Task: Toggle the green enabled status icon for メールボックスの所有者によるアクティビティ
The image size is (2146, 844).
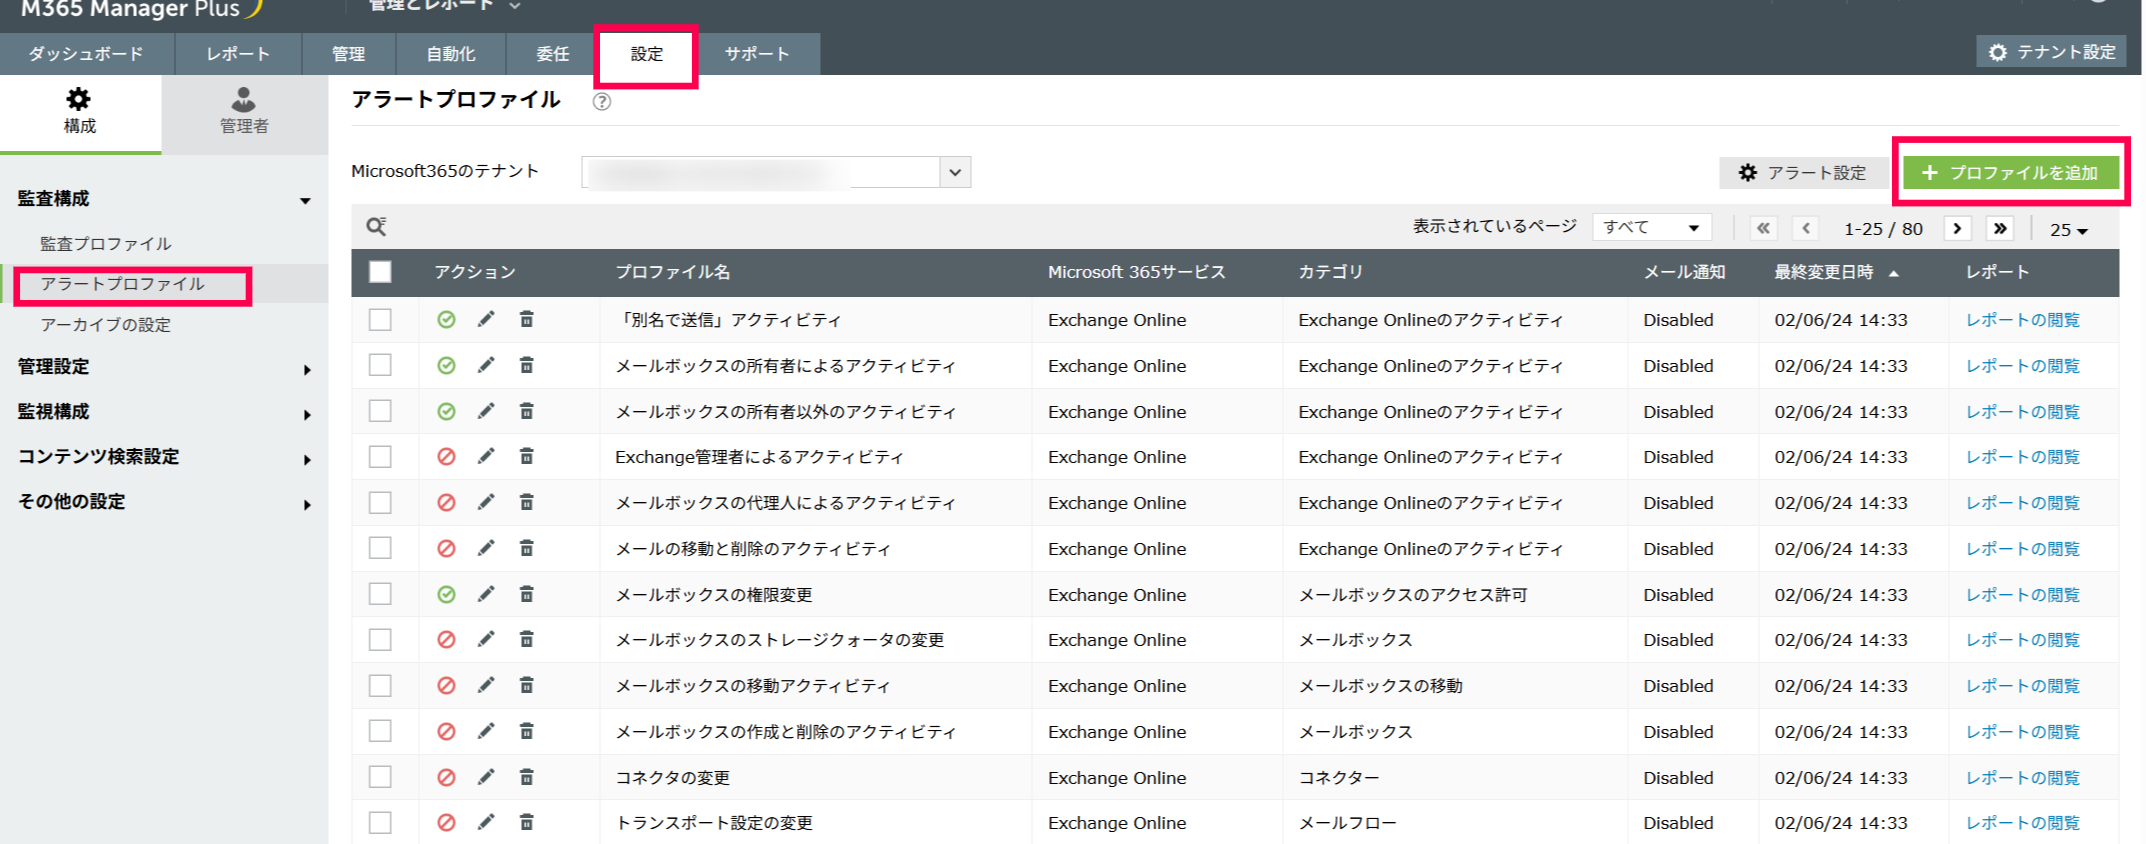Action: pyautogui.click(x=446, y=366)
